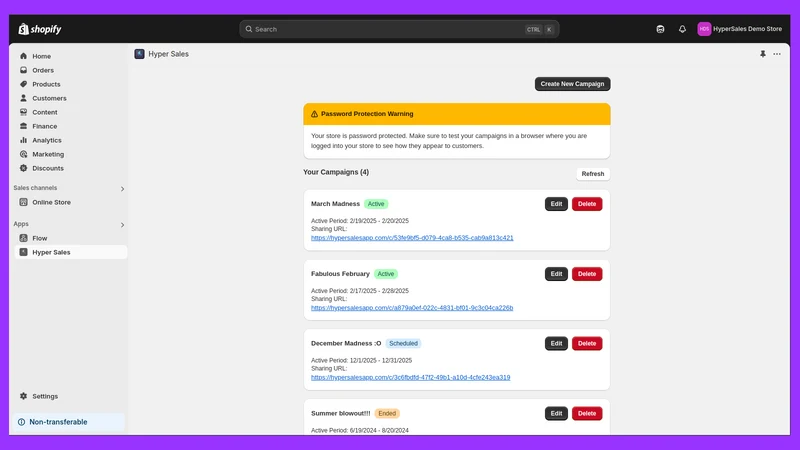The height and width of the screenshot is (450, 800).
Task: Open Fabulous February sharing URL
Action: click(x=412, y=308)
